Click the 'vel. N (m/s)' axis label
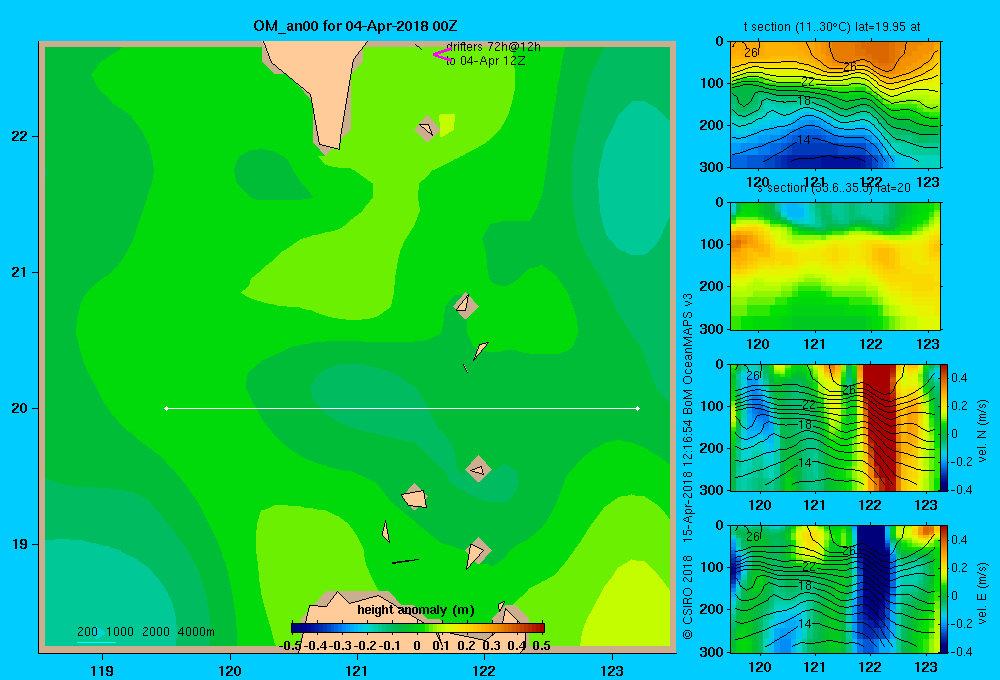The width and height of the screenshot is (1000, 680). [982, 431]
